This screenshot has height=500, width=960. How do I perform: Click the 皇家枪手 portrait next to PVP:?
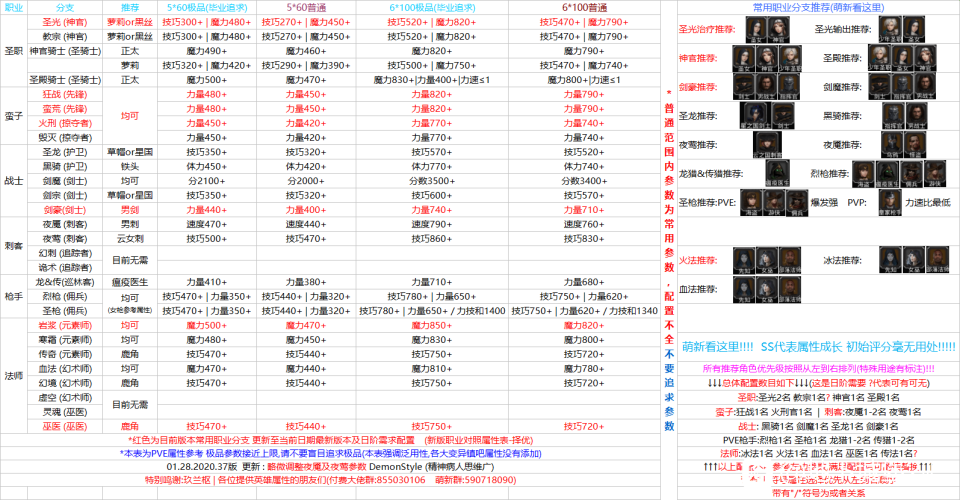coord(890,203)
